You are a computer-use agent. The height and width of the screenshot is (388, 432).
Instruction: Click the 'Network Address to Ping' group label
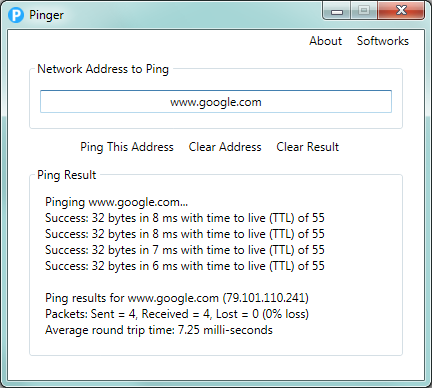(x=103, y=69)
